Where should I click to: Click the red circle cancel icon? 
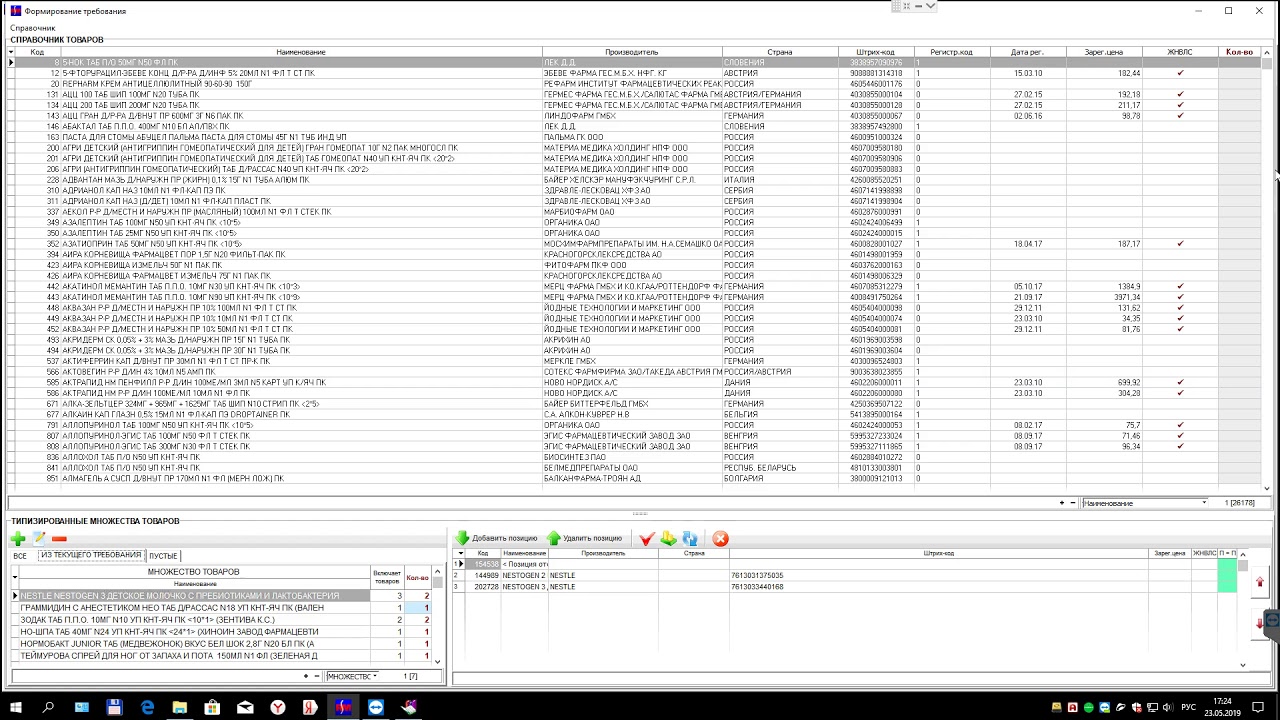720,539
